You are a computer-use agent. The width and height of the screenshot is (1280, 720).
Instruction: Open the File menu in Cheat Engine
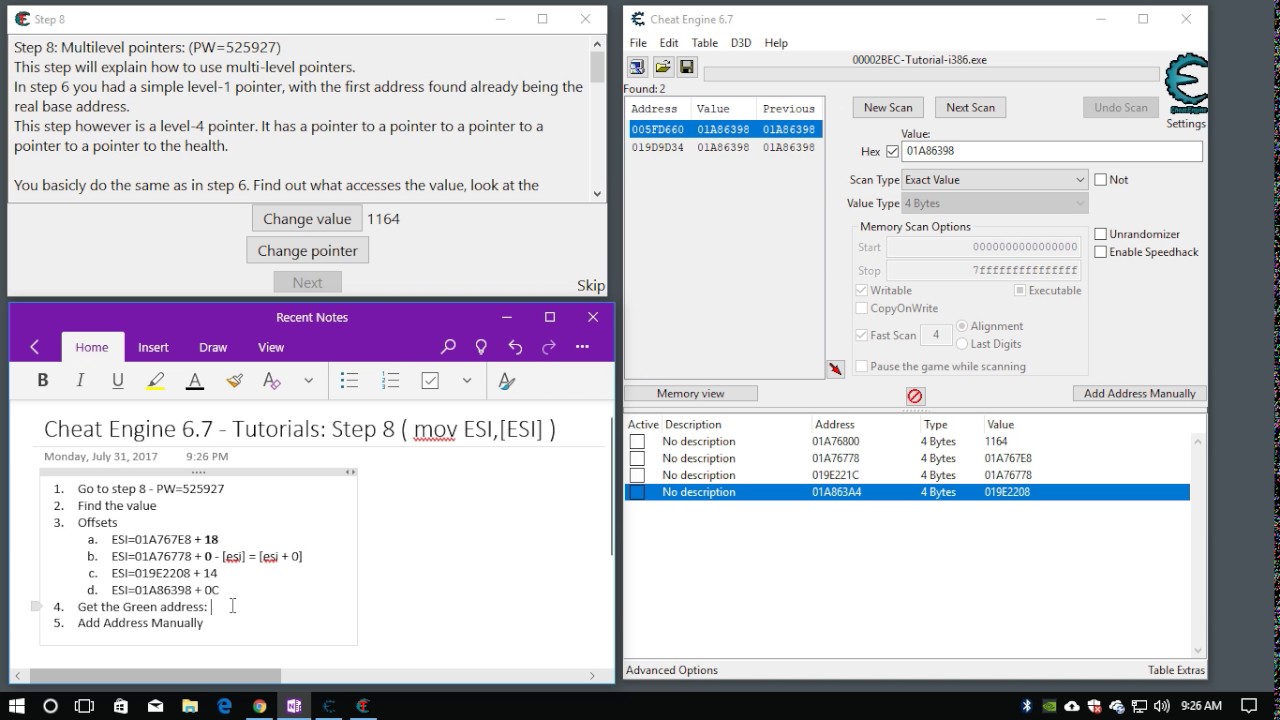(638, 43)
